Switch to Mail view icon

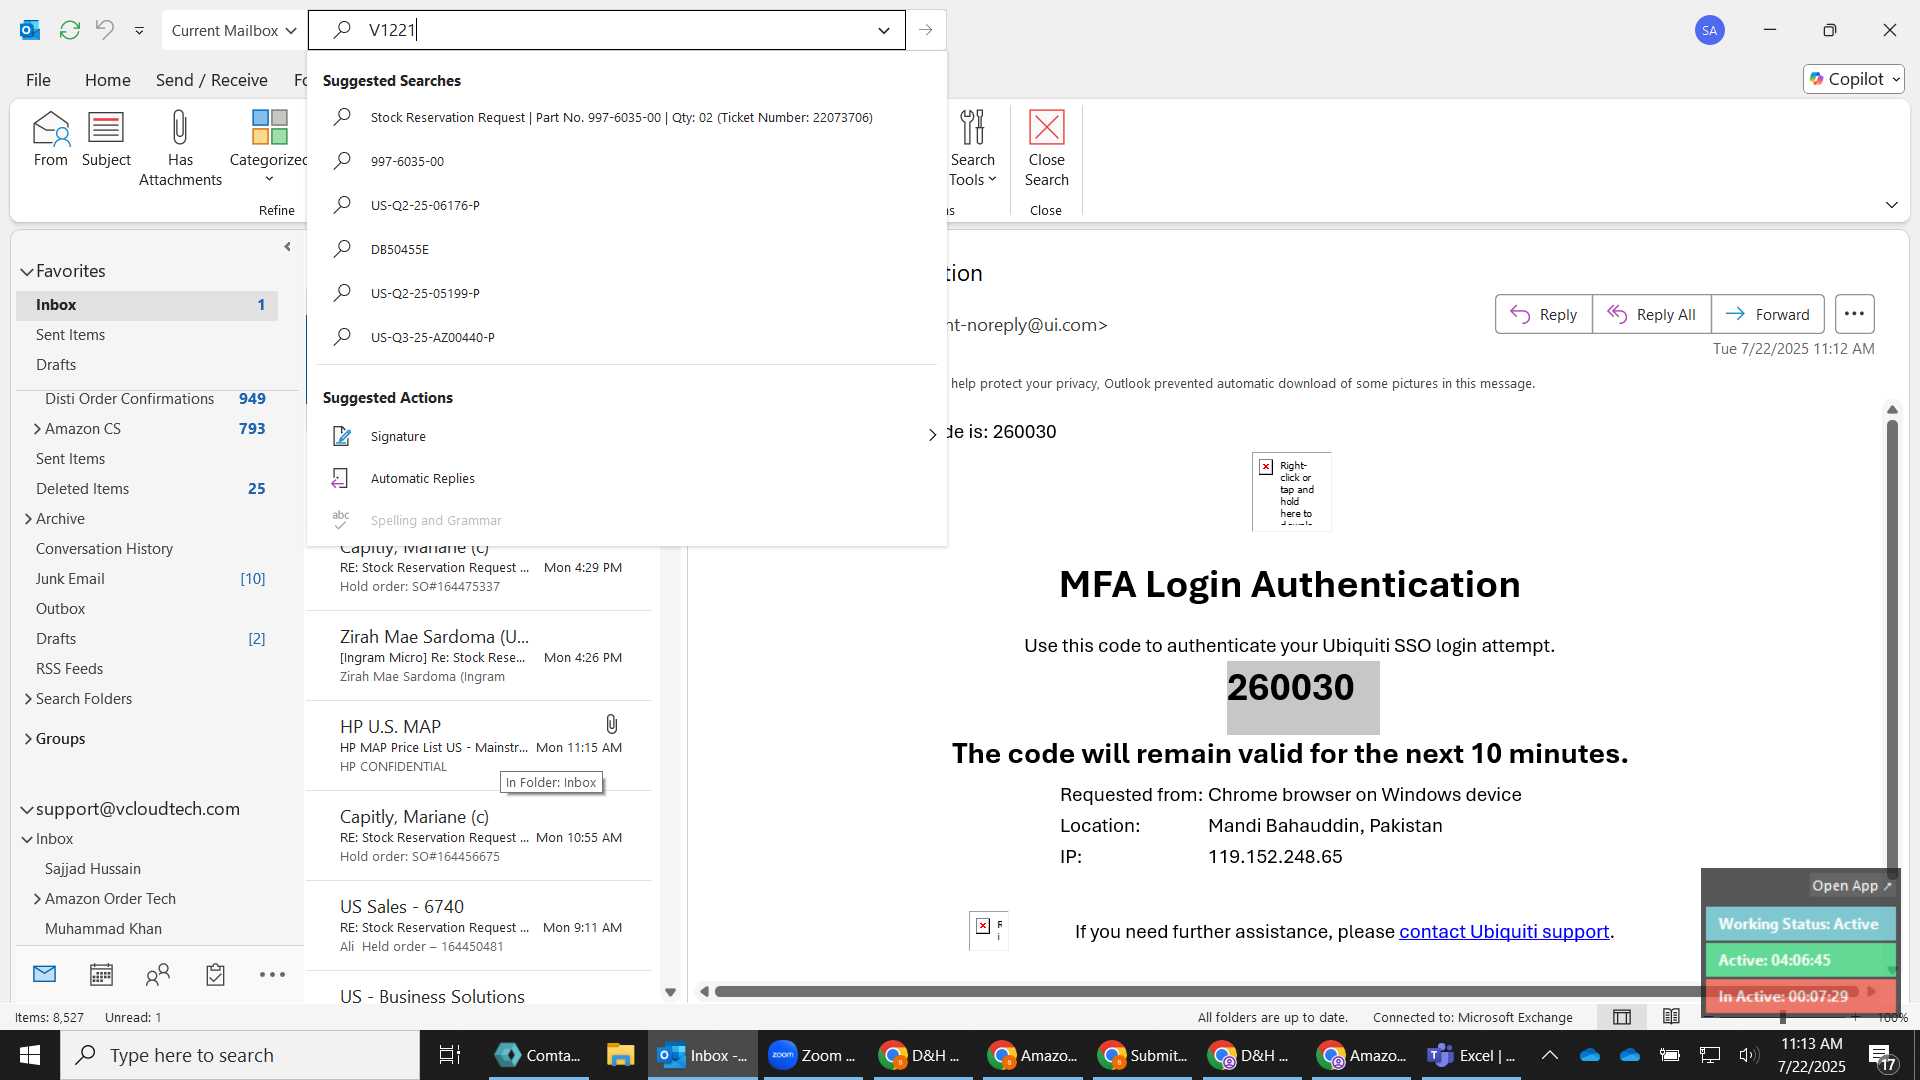(44, 974)
